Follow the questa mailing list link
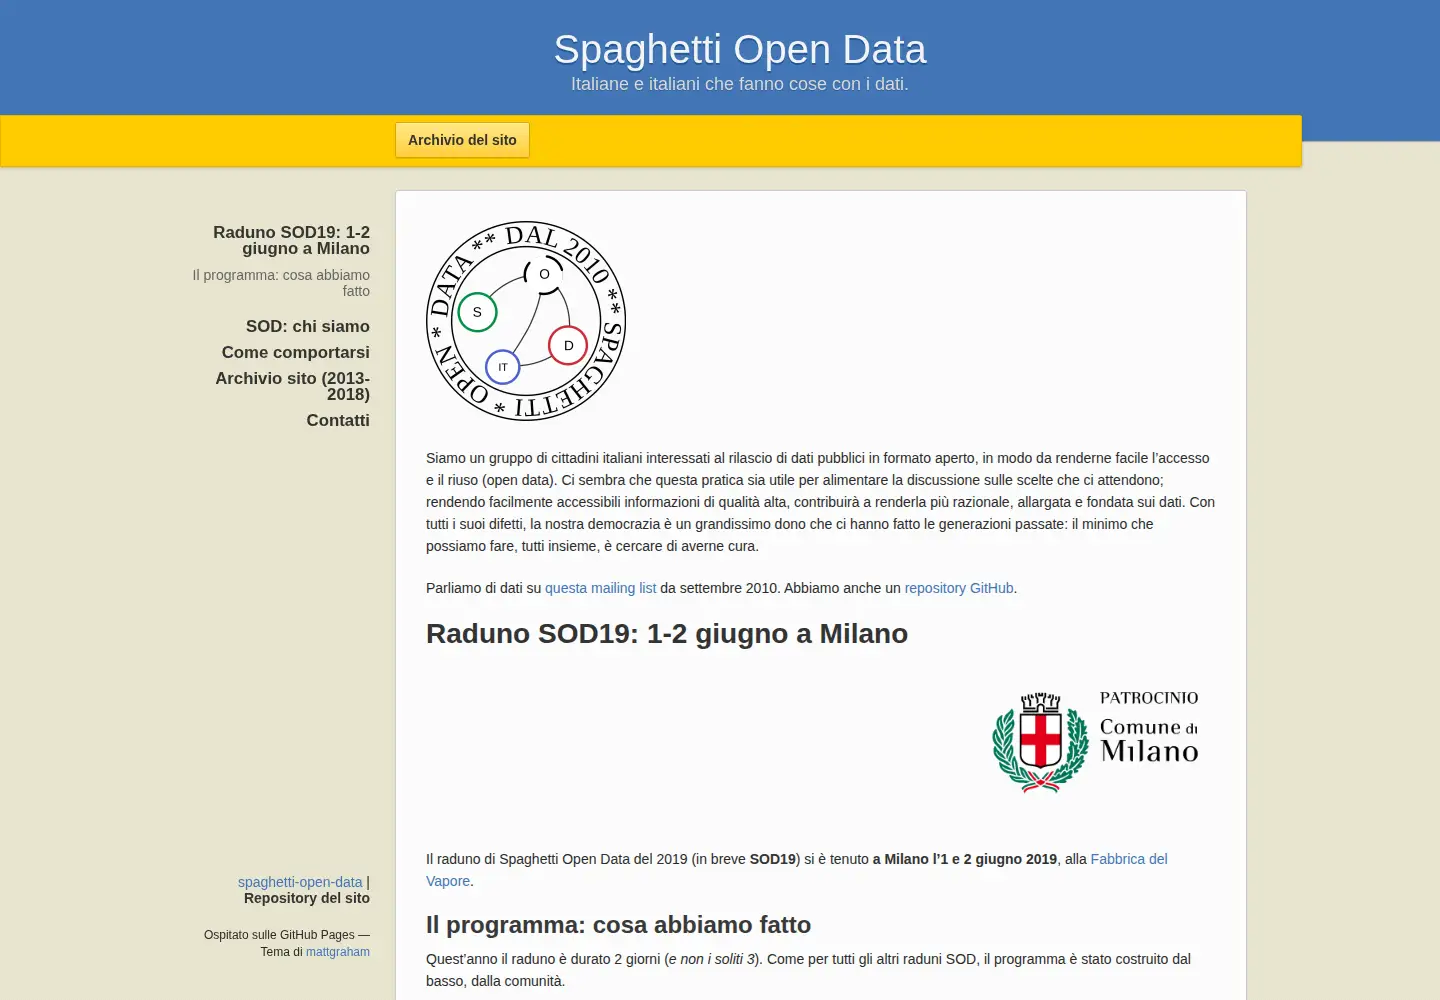This screenshot has width=1440, height=1000. (601, 588)
